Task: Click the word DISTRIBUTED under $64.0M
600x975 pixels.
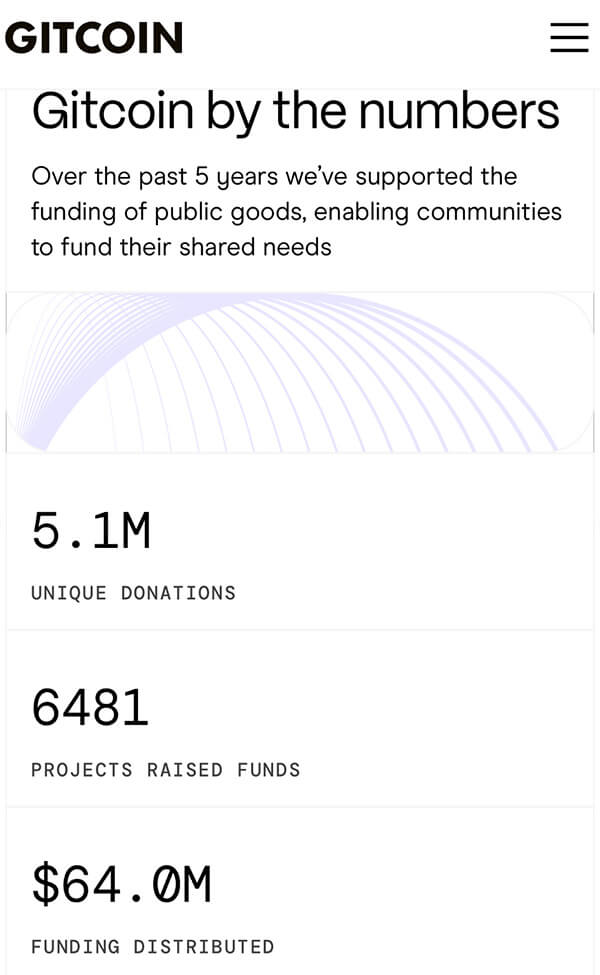Action: [x=204, y=946]
